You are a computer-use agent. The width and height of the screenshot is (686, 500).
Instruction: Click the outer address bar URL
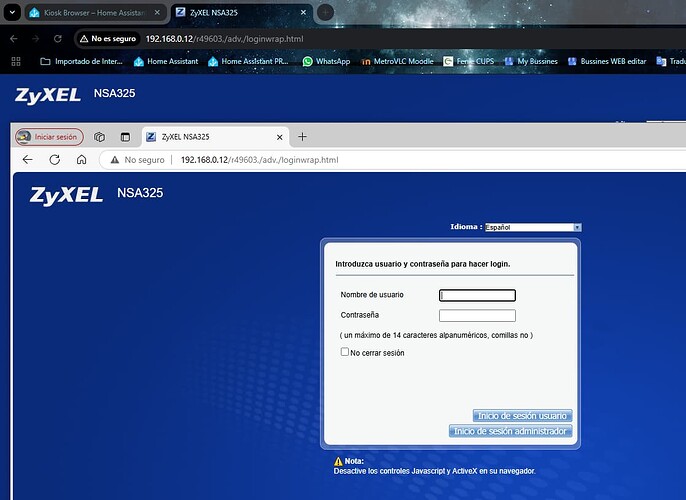pos(224,39)
